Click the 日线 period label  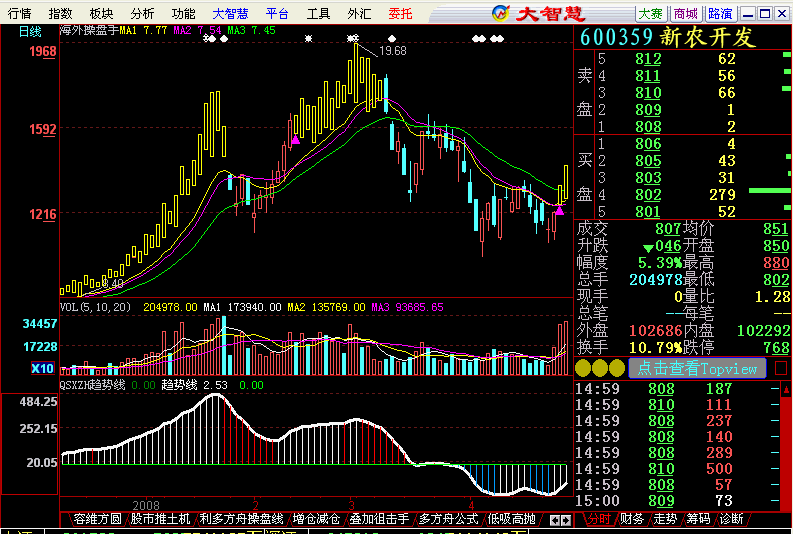[x=30, y=32]
